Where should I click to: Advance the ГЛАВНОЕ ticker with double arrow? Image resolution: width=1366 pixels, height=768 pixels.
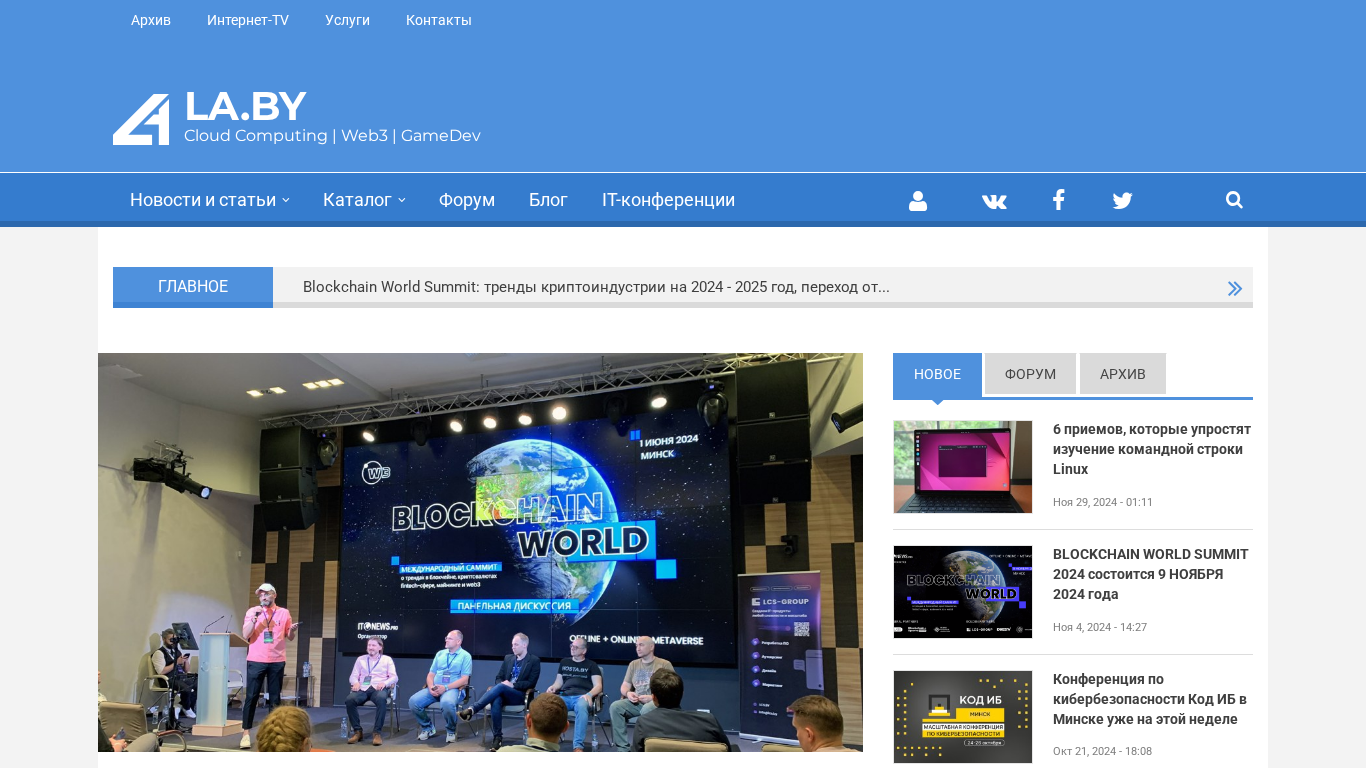[x=1235, y=288]
